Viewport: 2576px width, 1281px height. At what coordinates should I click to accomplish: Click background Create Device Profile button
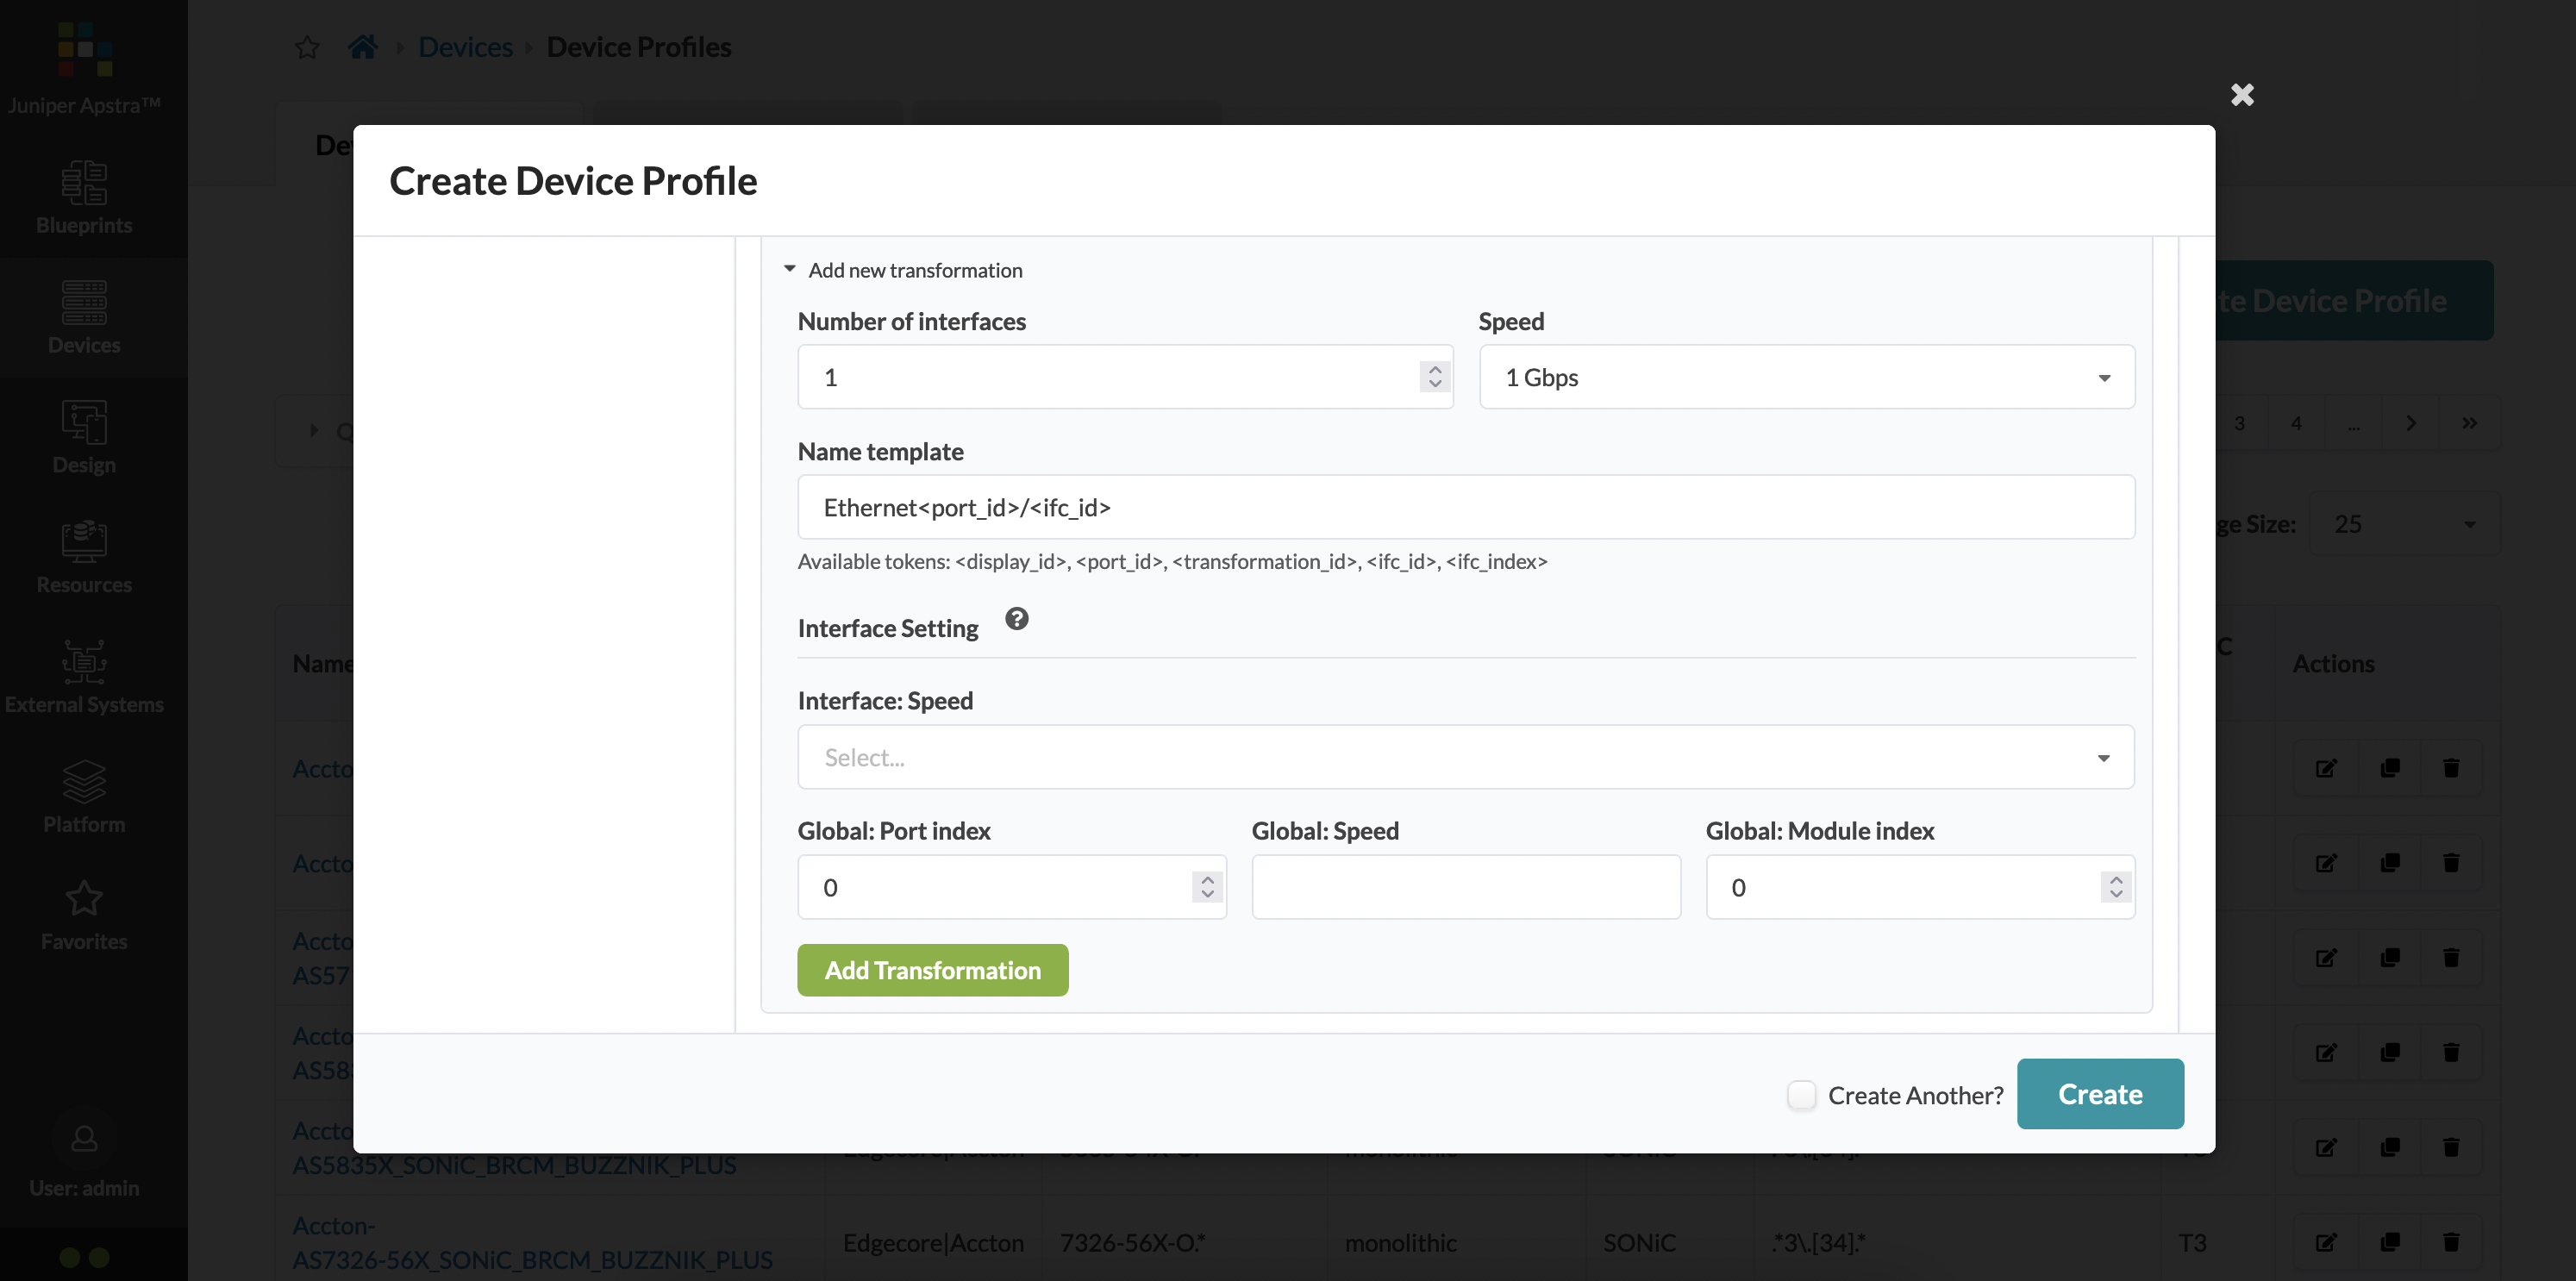pos(2353,300)
